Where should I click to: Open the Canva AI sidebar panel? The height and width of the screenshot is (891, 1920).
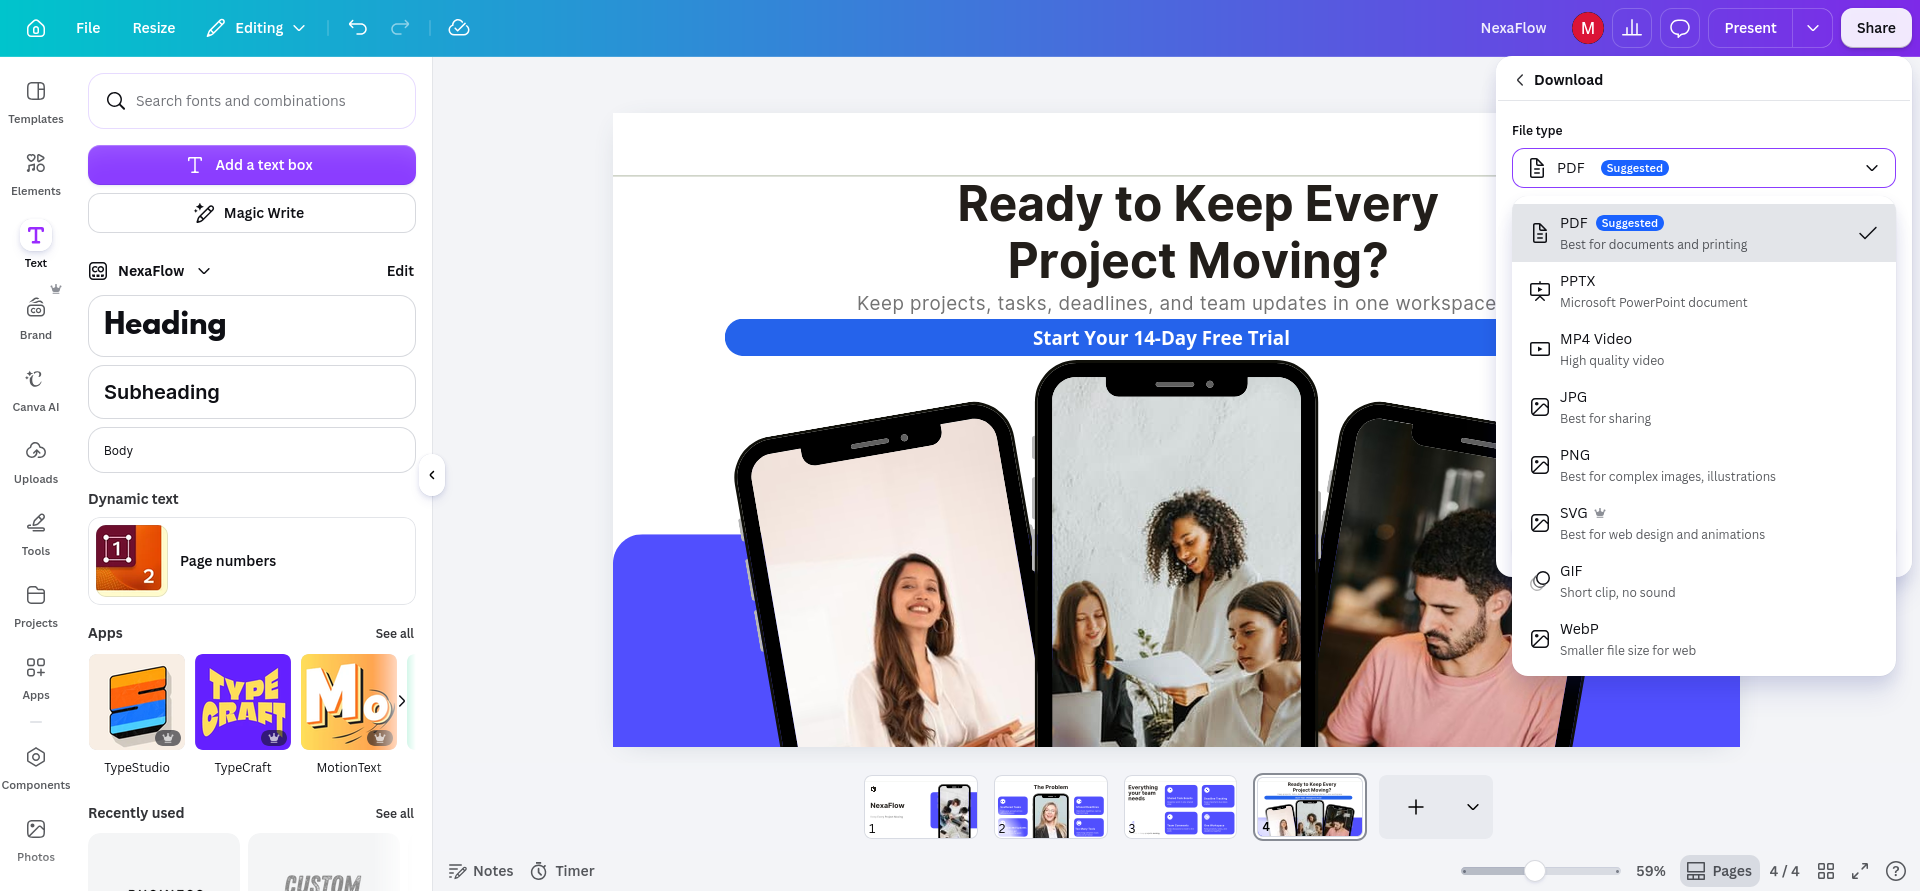pyautogui.click(x=36, y=390)
